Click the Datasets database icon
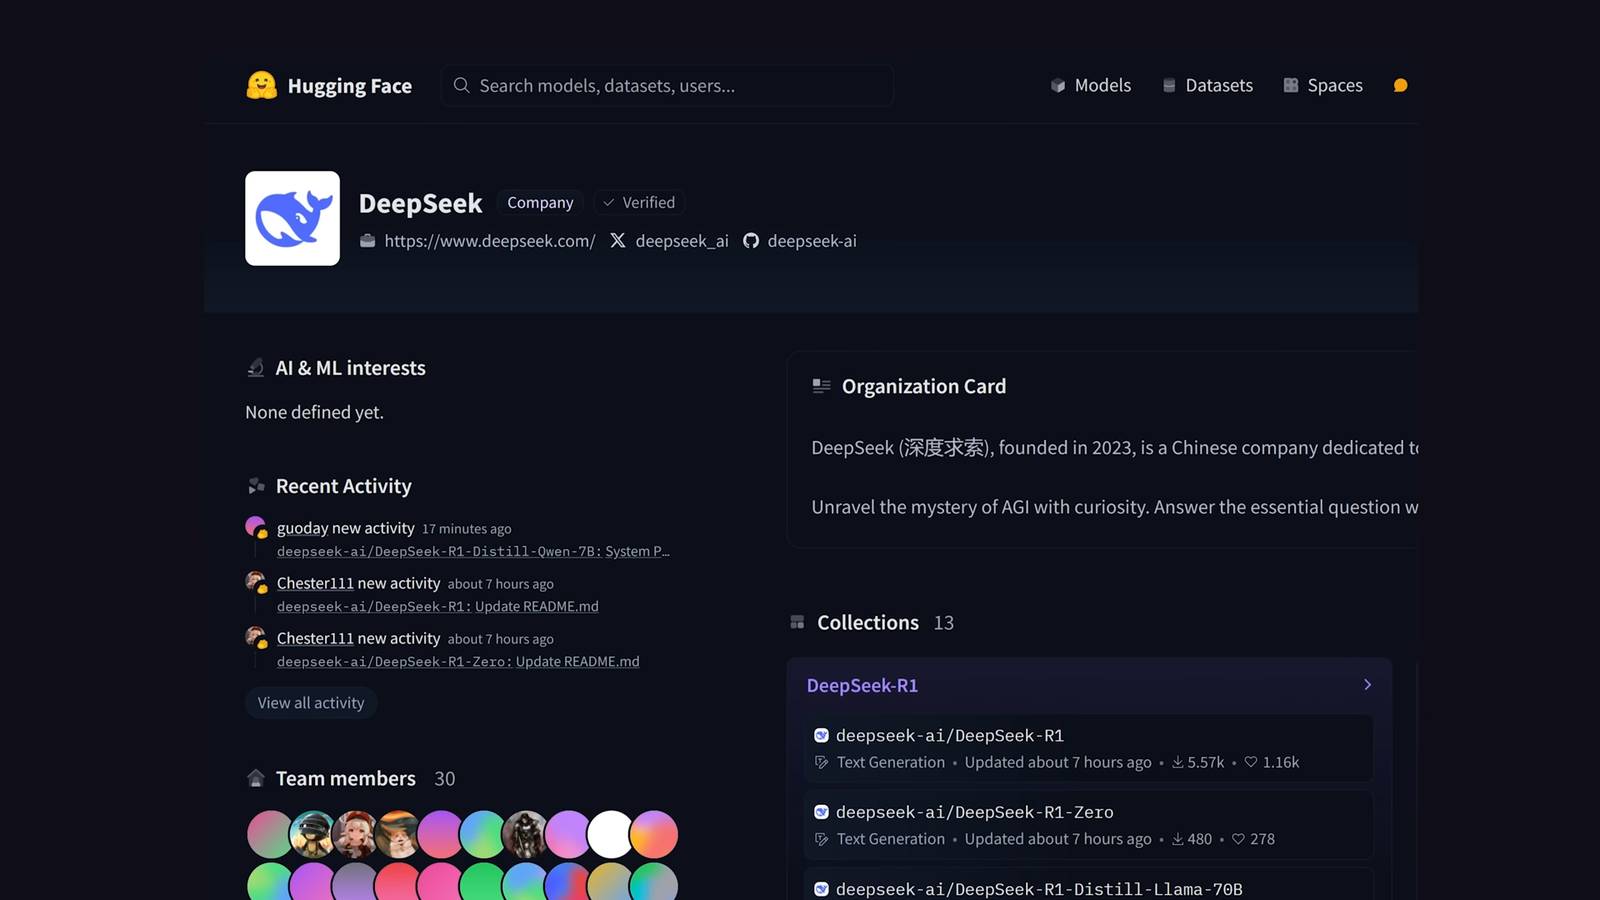This screenshot has width=1600, height=900. coord(1169,85)
